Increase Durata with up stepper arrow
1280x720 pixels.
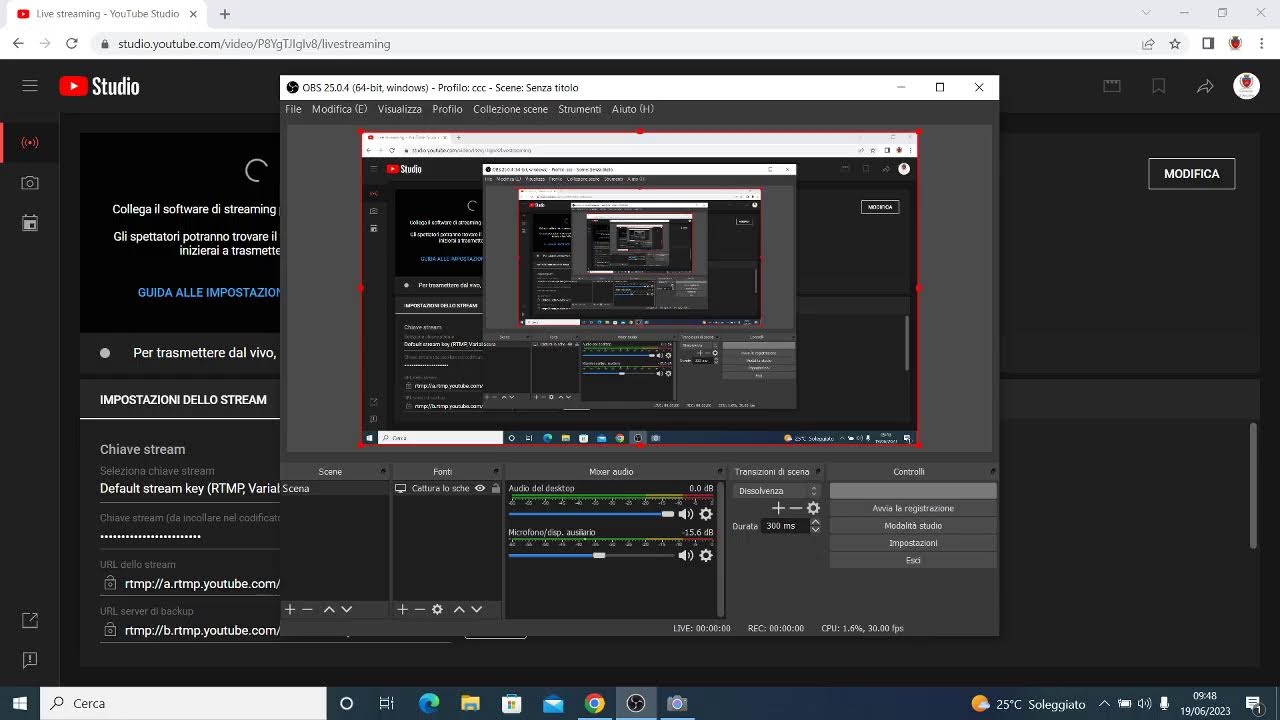pyautogui.click(x=815, y=521)
